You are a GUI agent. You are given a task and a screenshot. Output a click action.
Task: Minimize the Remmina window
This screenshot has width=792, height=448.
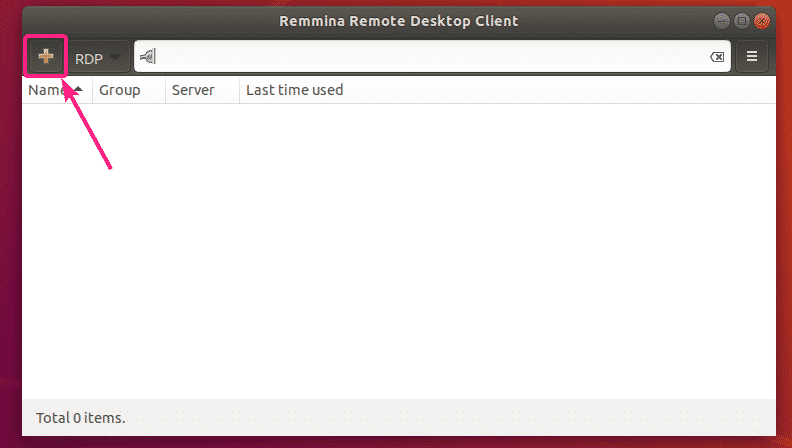[x=721, y=20]
